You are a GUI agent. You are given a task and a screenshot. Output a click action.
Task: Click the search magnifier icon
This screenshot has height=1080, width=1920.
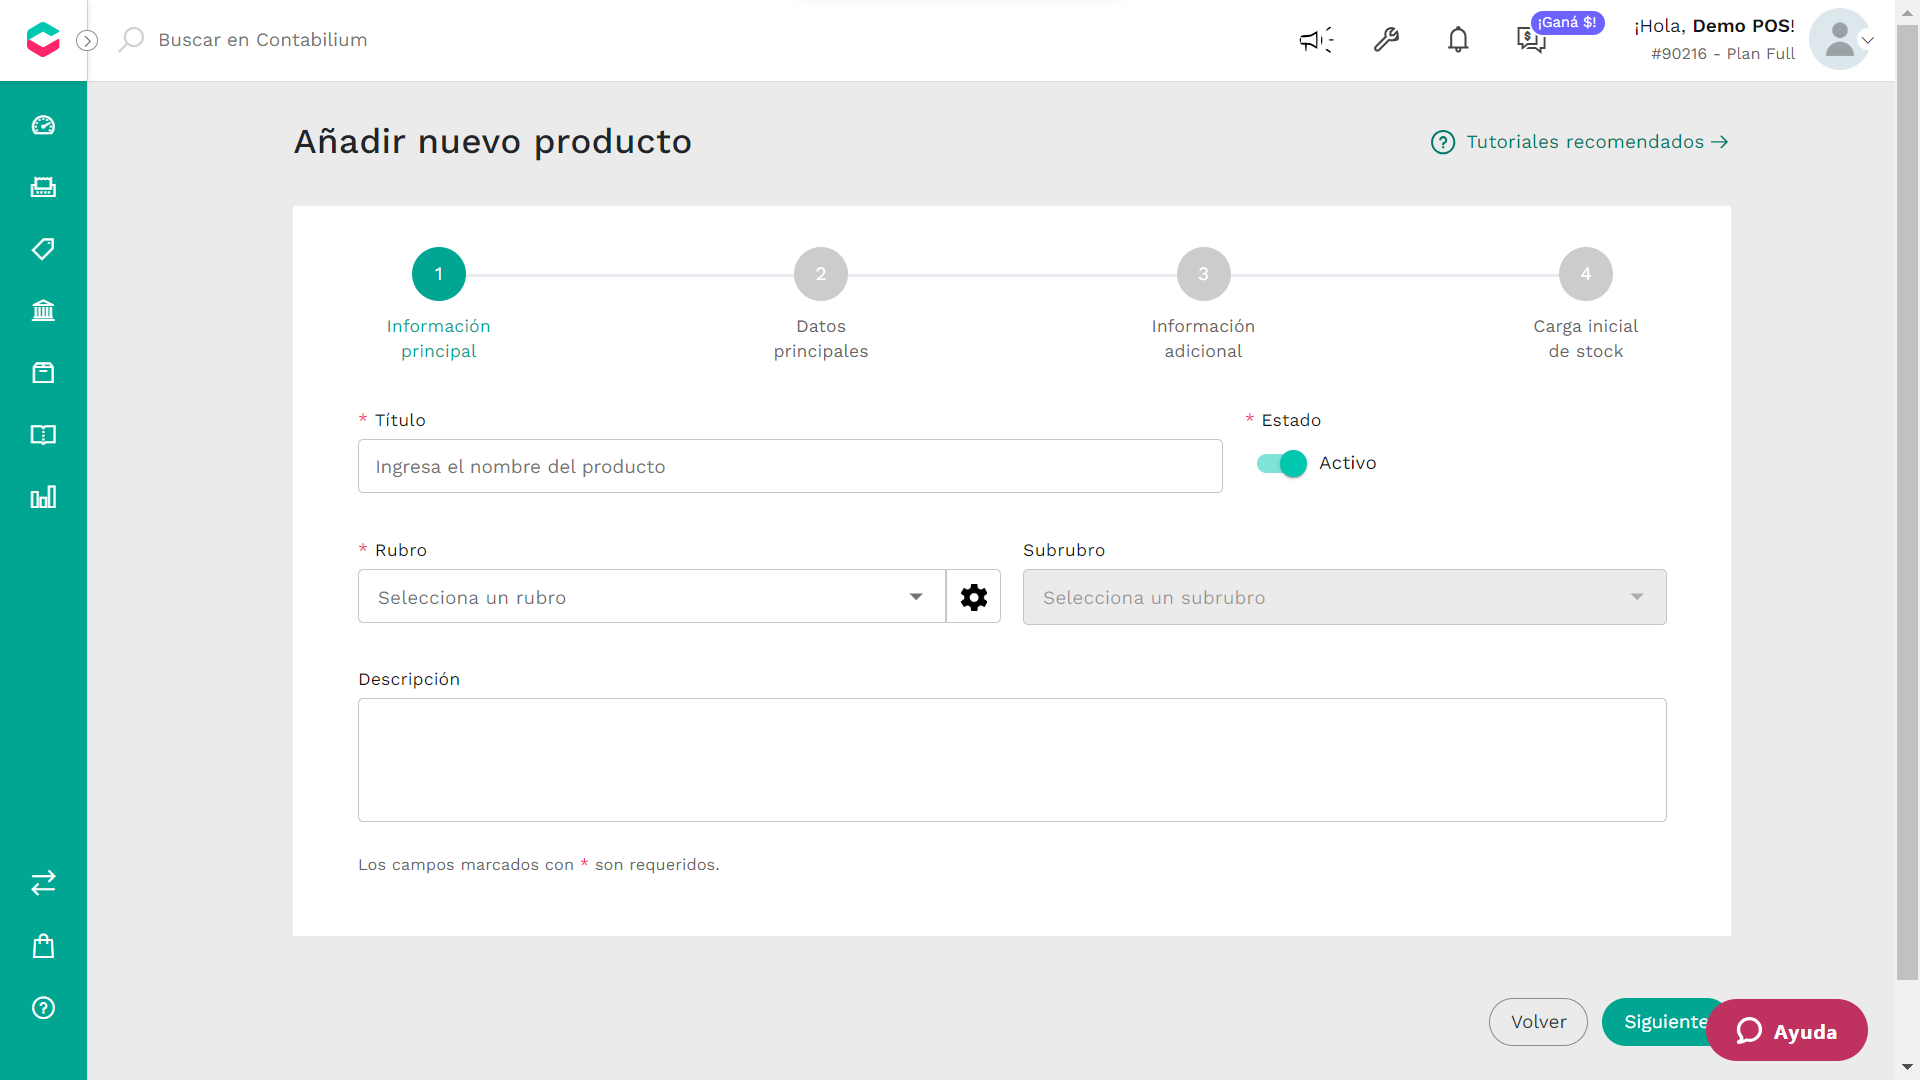coord(131,40)
